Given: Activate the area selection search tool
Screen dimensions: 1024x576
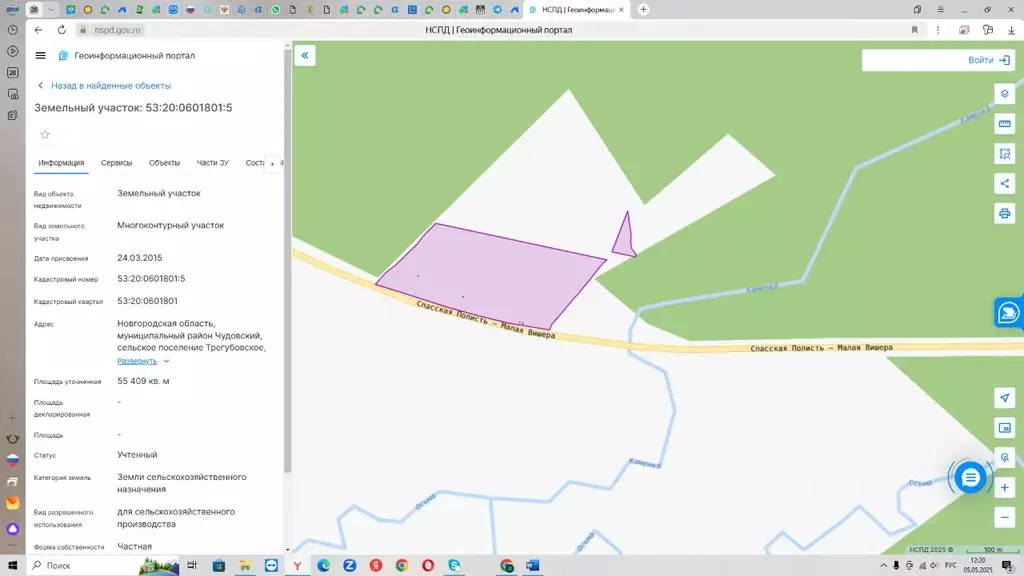Looking at the screenshot, I should [1005, 154].
